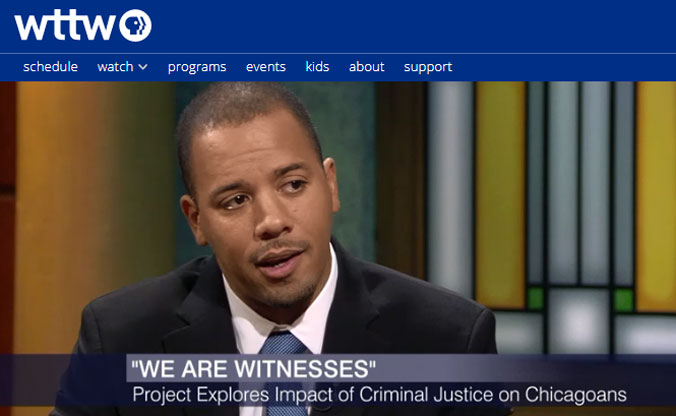The height and width of the screenshot is (416, 676).
Task: Click the wttw wordmark logo
Action: coord(66,27)
